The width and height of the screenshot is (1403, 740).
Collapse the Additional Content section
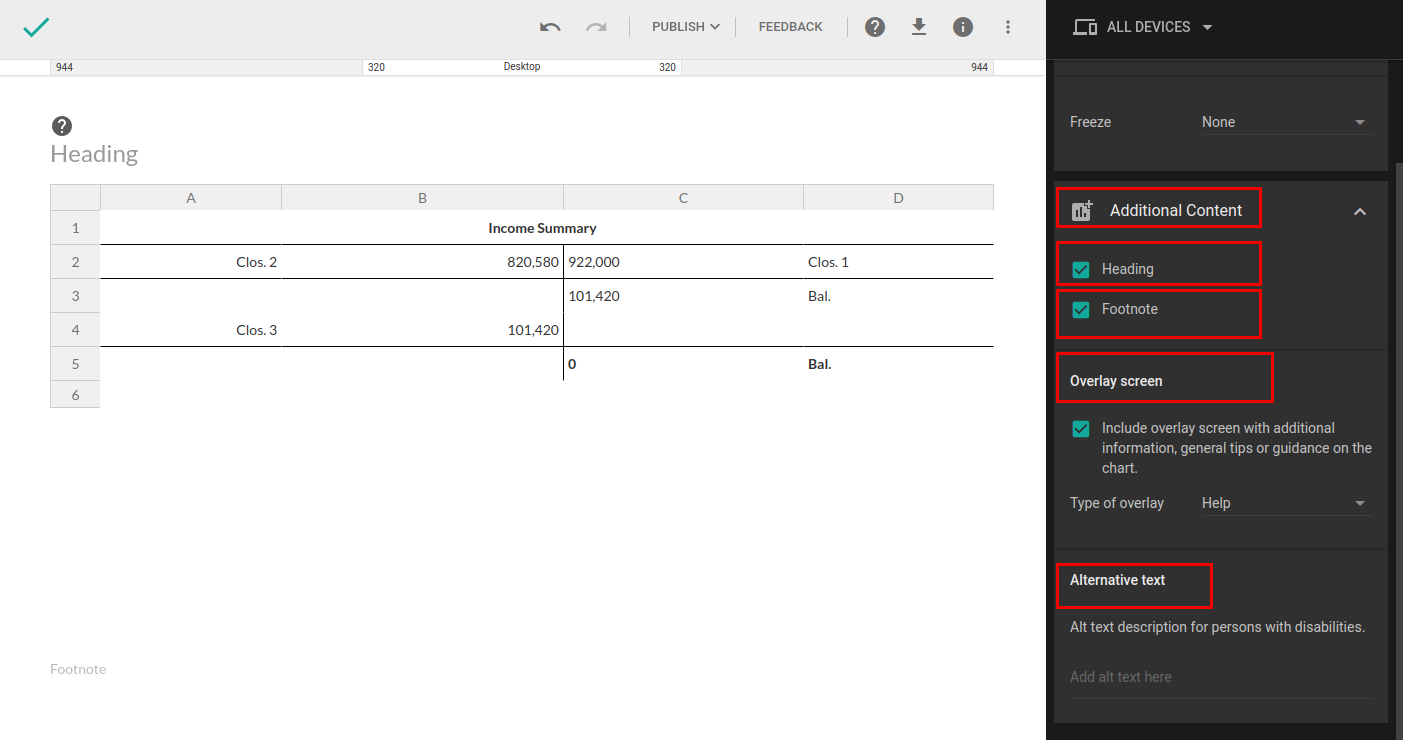coord(1359,211)
